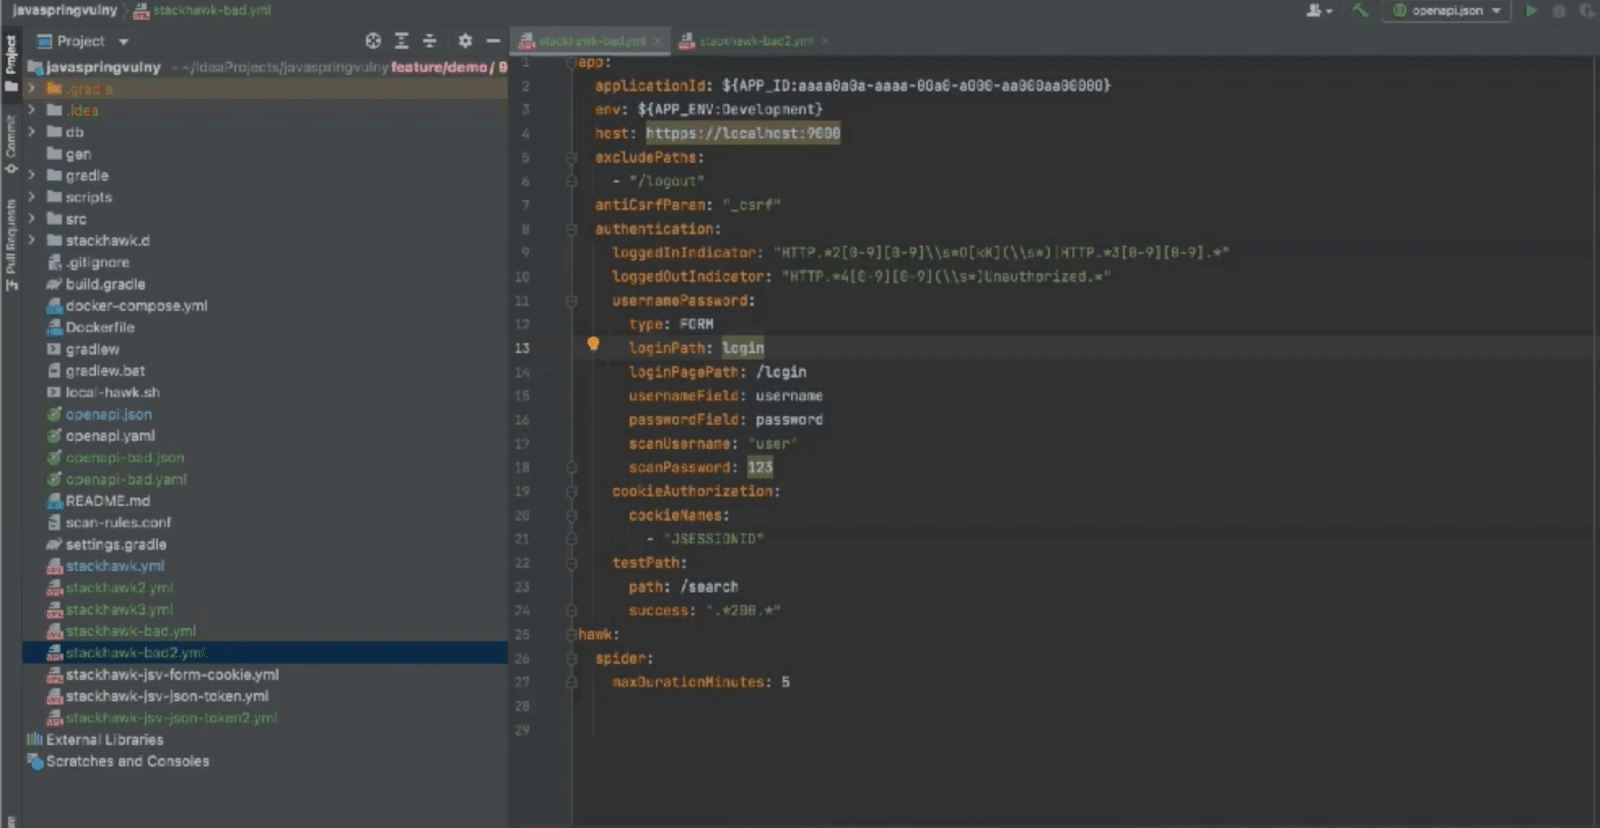This screenshot has height=828, width=1600.
Task: Click the Debug bug icon
Action: click(x=1559, y=10)
